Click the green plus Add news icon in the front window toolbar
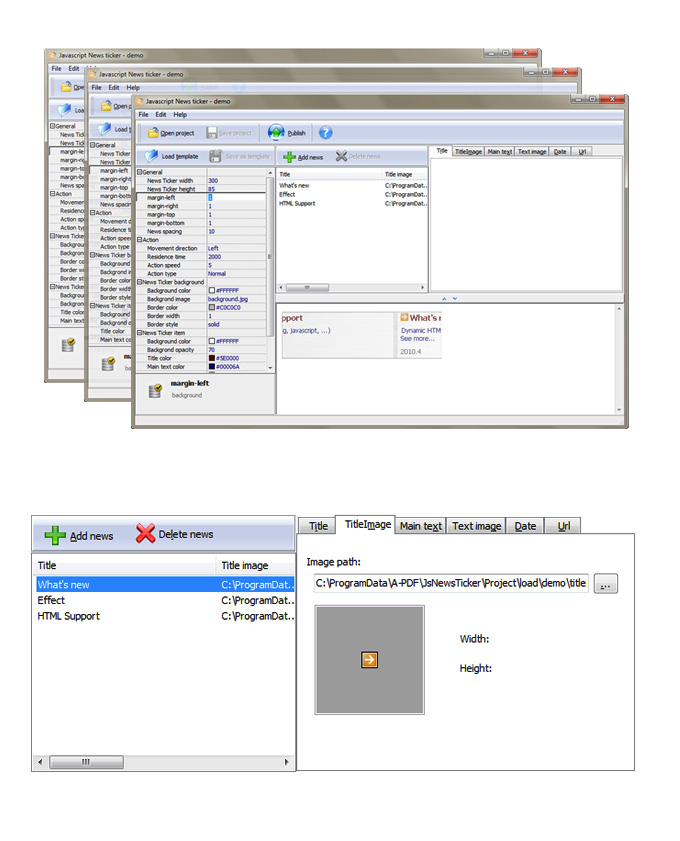 [x=288, y=157]
